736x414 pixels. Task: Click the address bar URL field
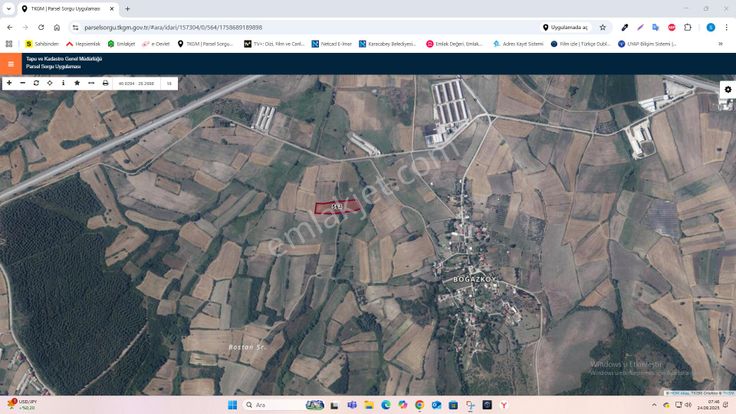300,27
